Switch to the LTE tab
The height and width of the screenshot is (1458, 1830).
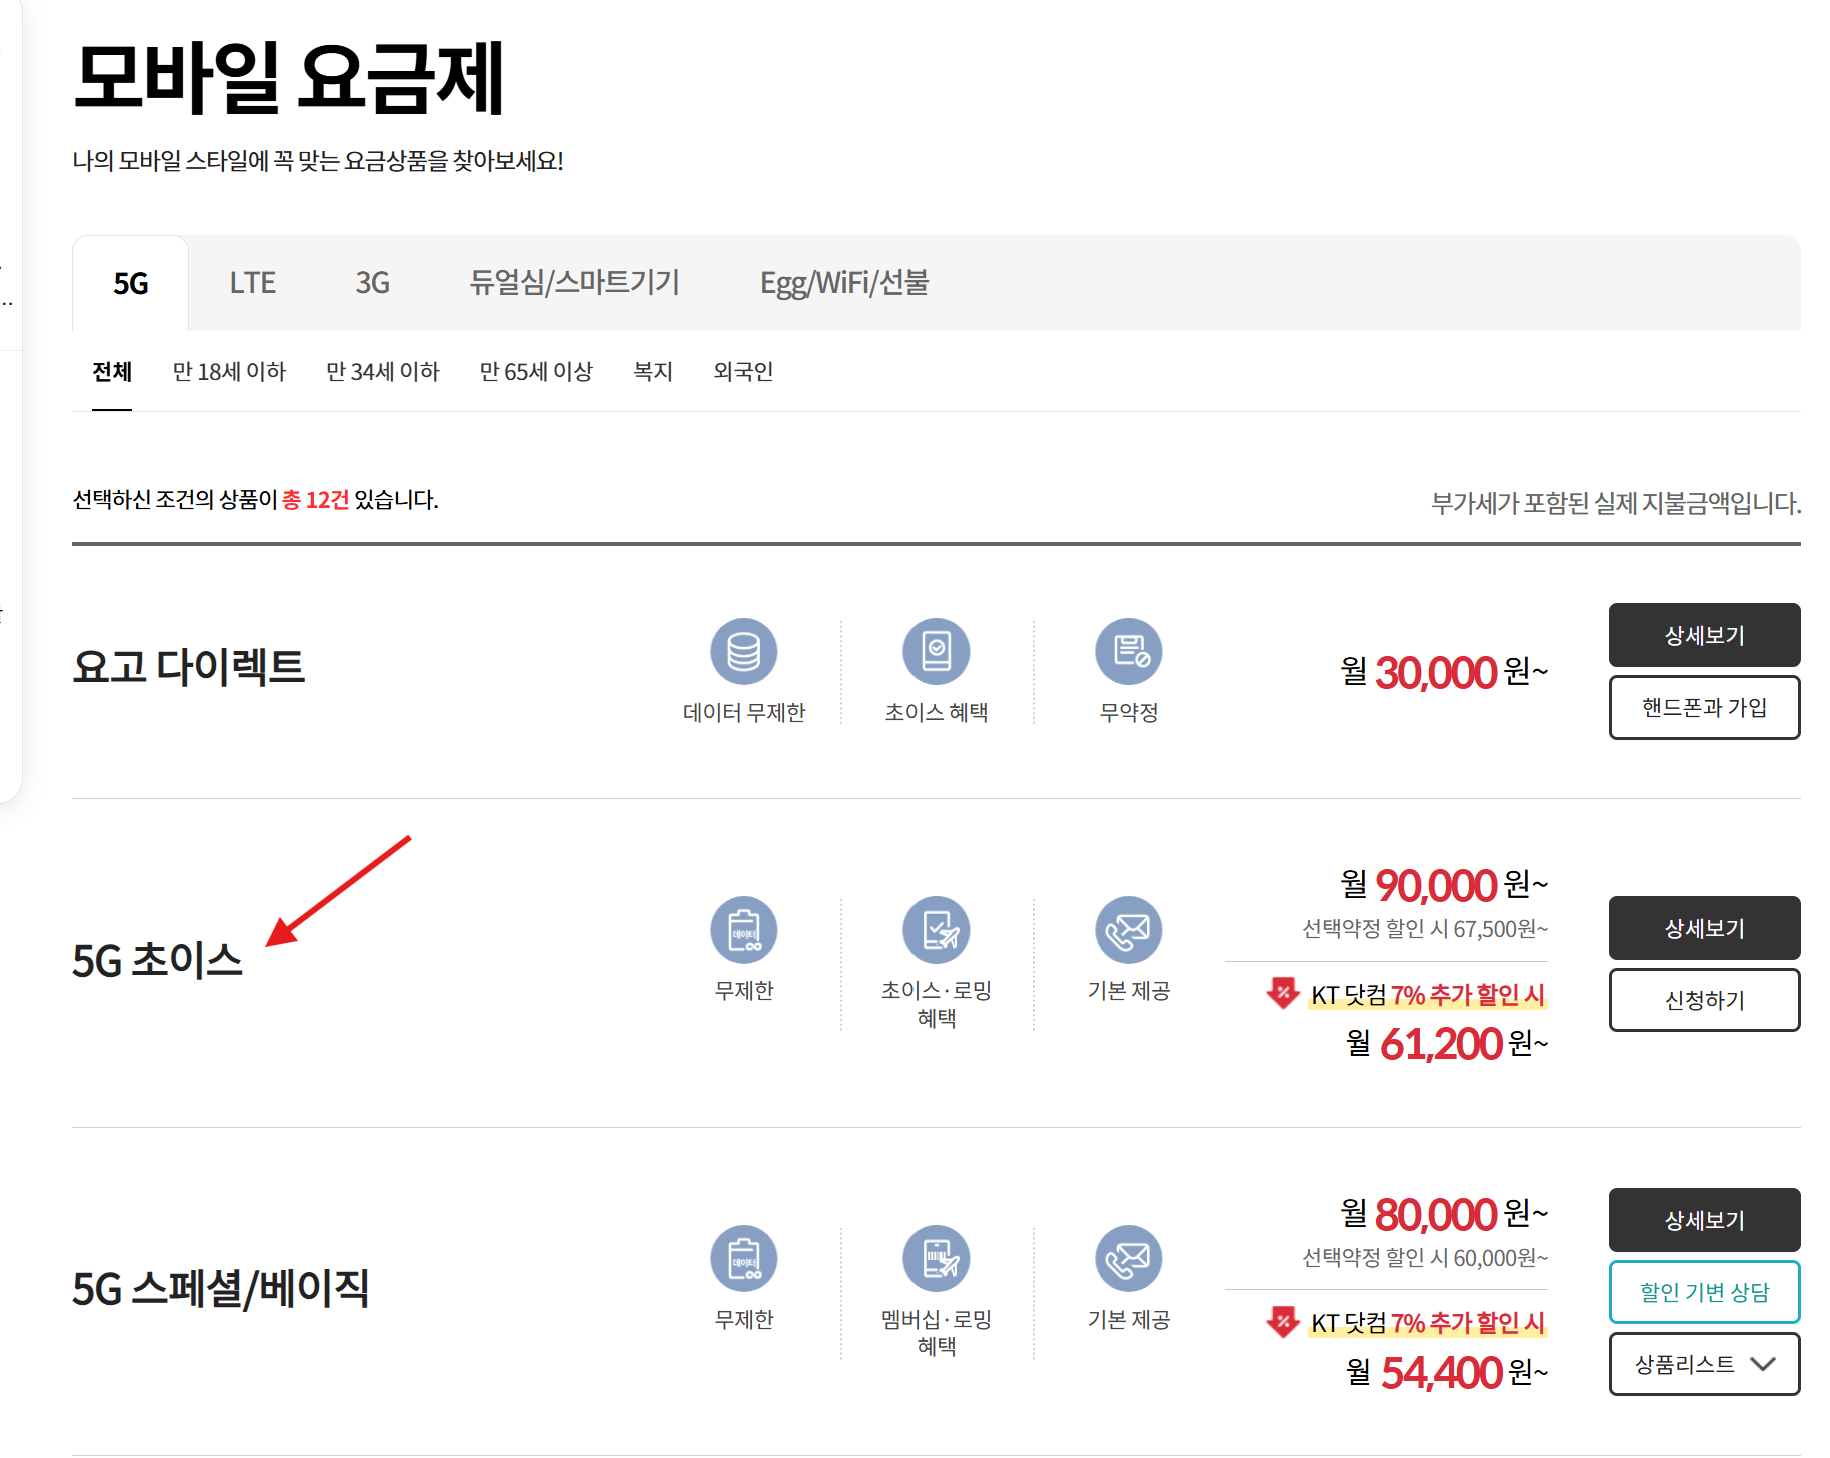[252, 283]
